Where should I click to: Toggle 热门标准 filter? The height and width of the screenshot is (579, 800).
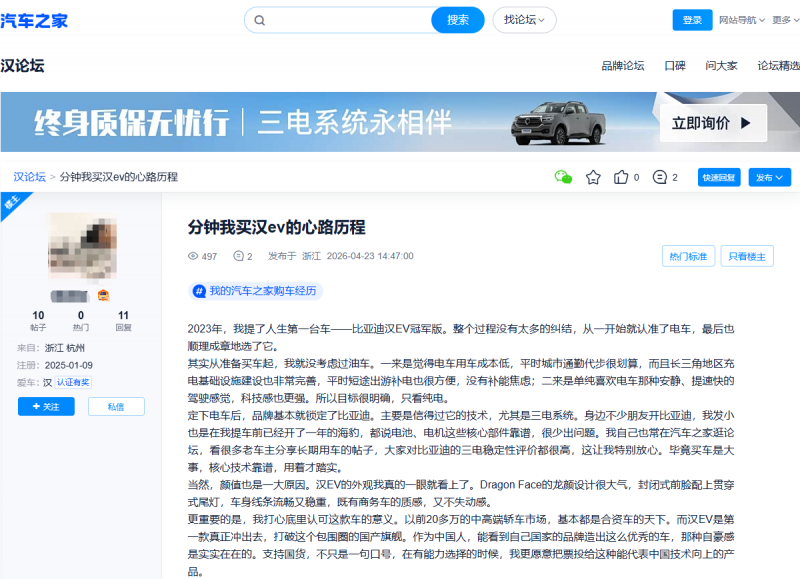pyautogui.click(x=688, y=256)
